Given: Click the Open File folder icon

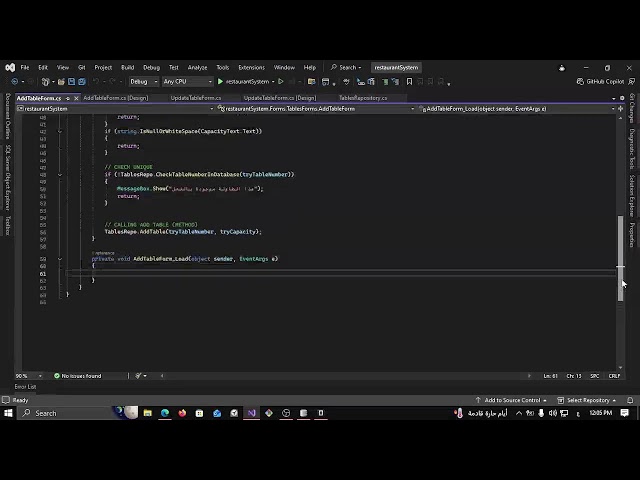Looking at the screenshot, I should 61,82.
